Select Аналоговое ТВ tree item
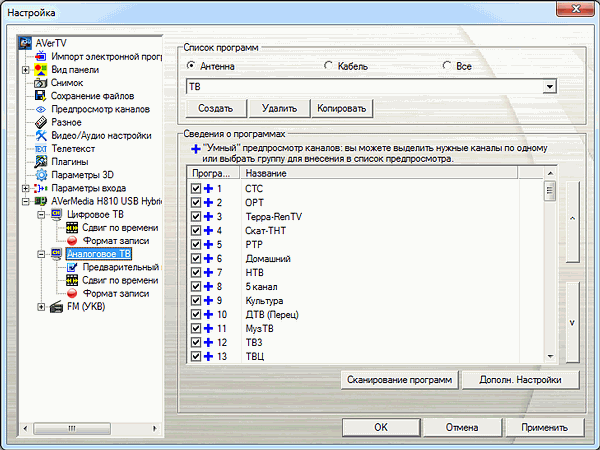Screen dimensions: 600x450 (x=99, y=254)
